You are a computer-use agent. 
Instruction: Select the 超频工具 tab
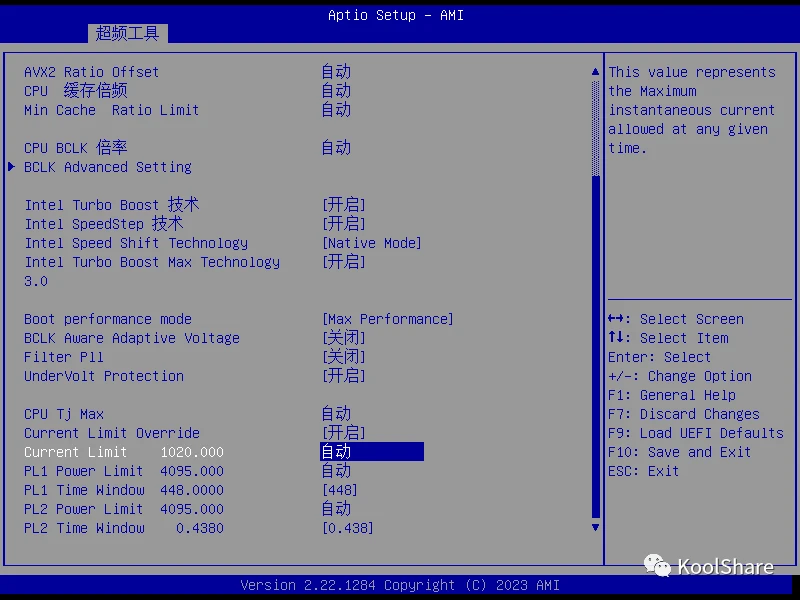pos(128,34)
